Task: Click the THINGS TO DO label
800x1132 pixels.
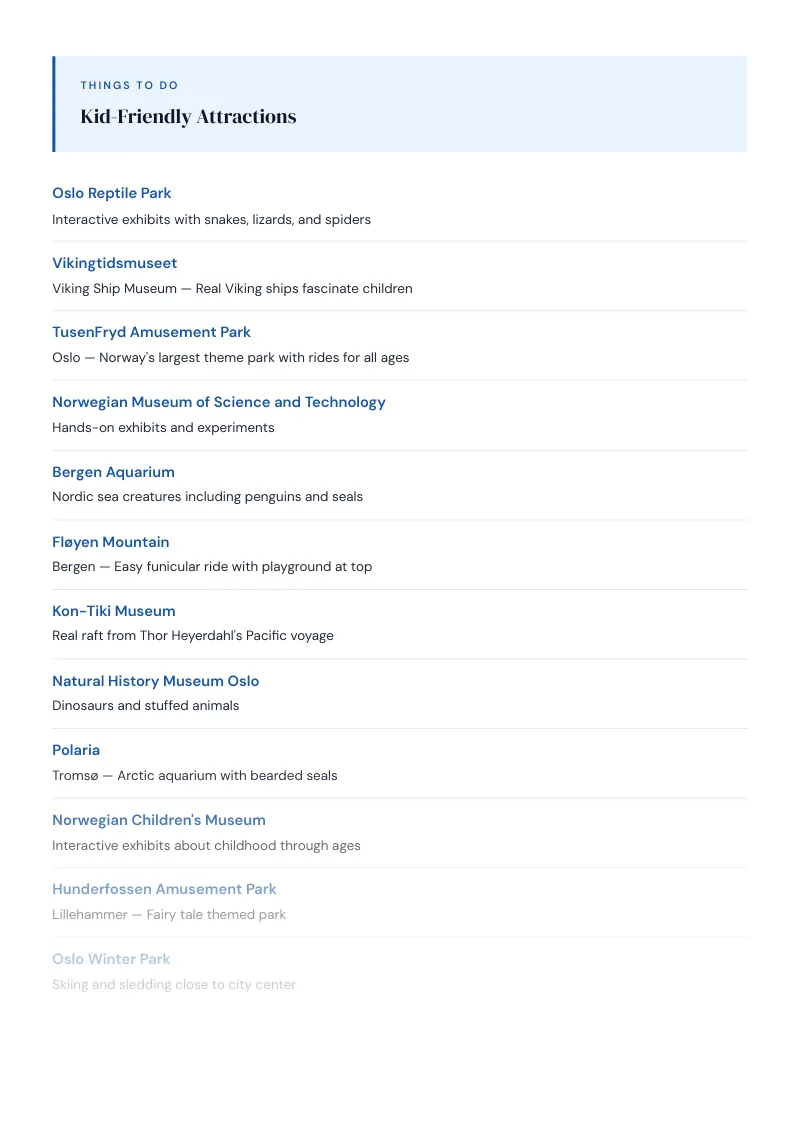Action: [x=129, y=85]
